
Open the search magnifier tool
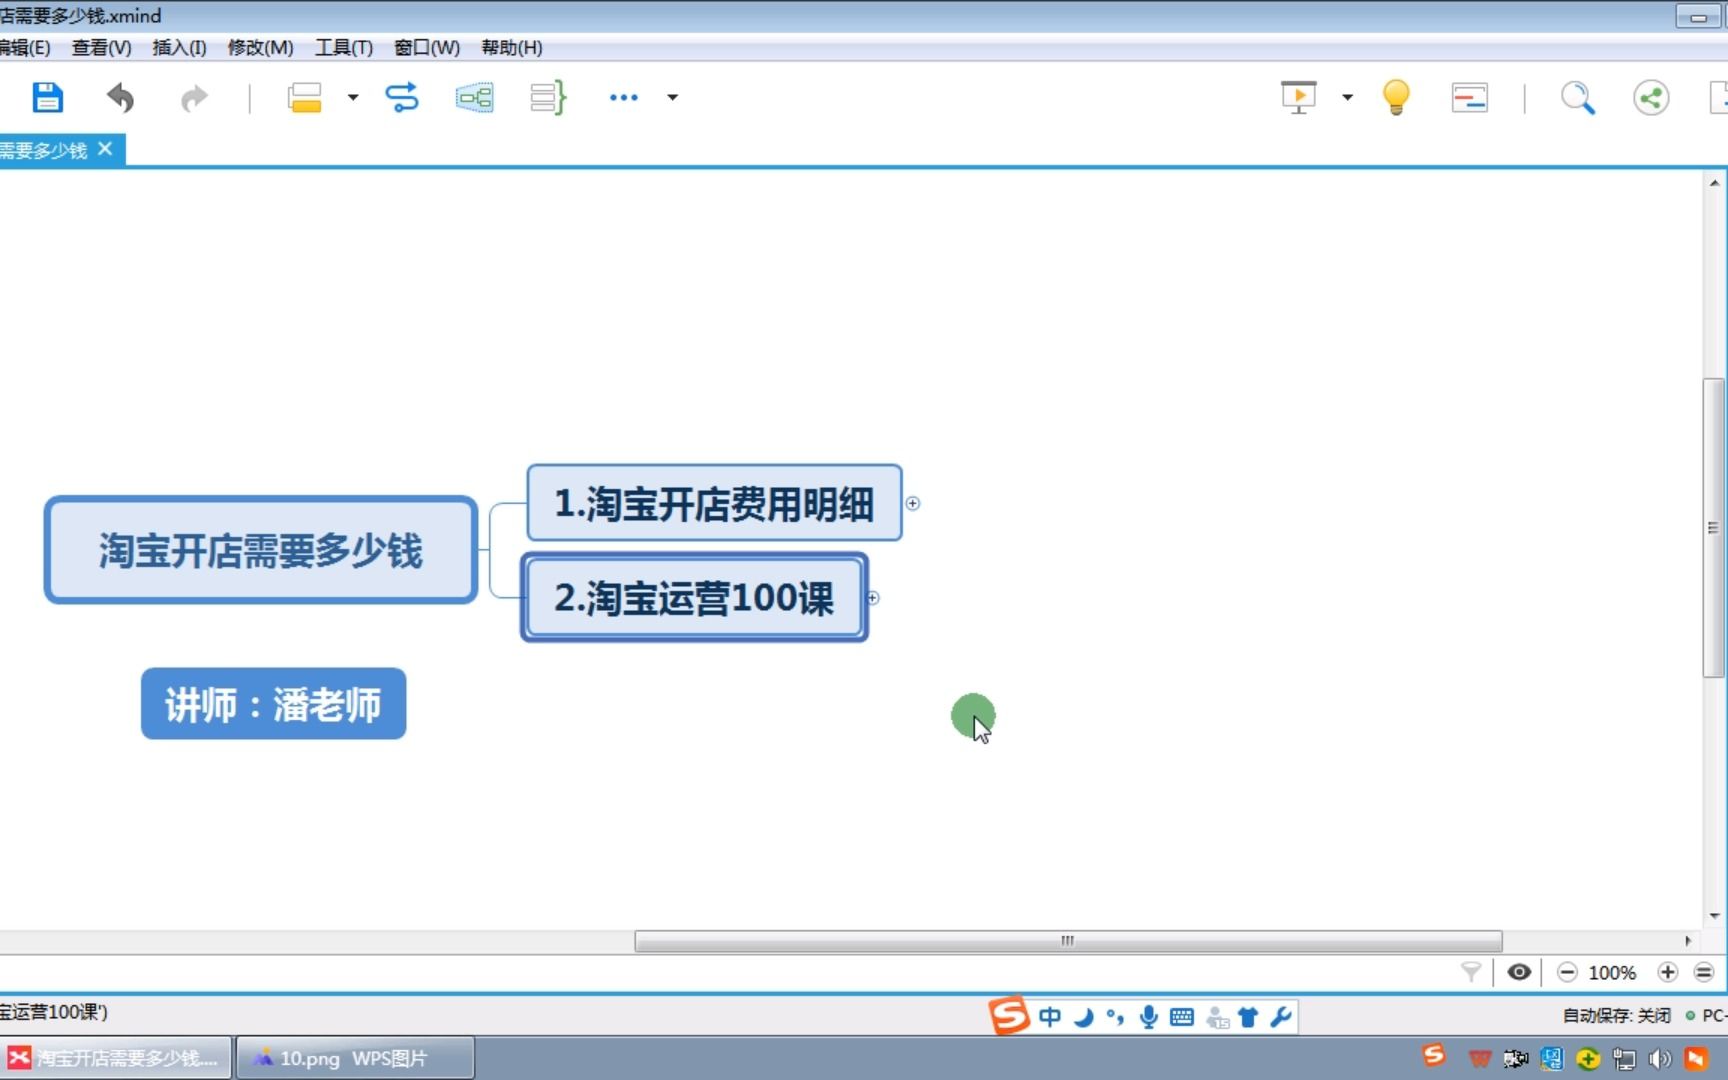1578,97
